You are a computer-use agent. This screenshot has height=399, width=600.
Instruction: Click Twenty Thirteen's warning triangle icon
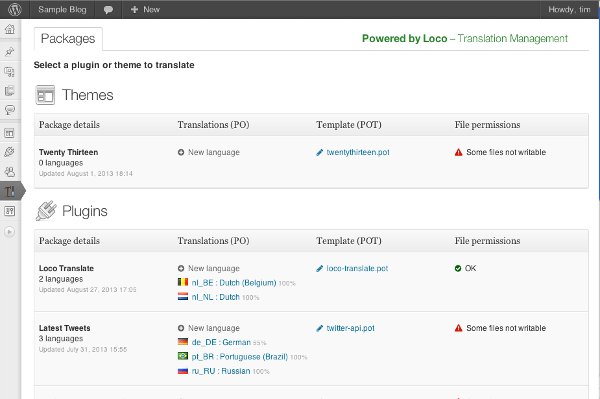[458, 152]
